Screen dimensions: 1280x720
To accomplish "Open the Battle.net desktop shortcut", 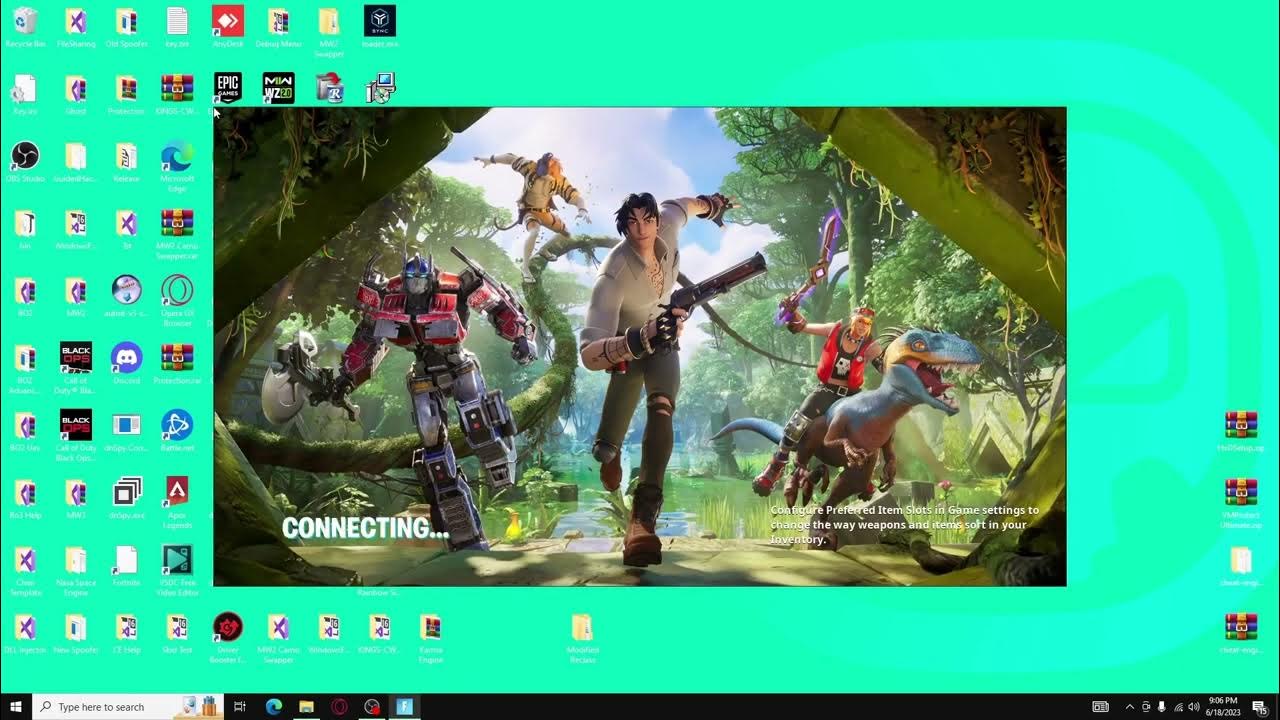I will 177,431.
